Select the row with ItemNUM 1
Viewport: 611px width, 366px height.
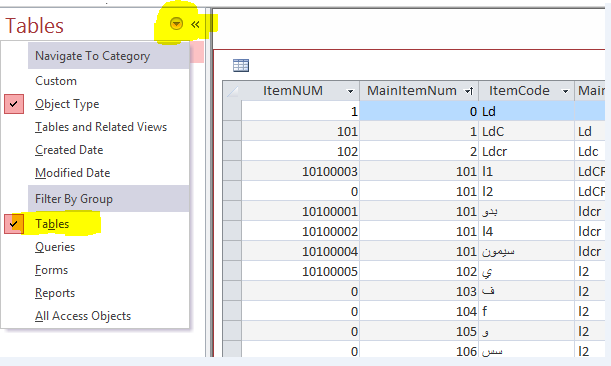coord(232,111)
